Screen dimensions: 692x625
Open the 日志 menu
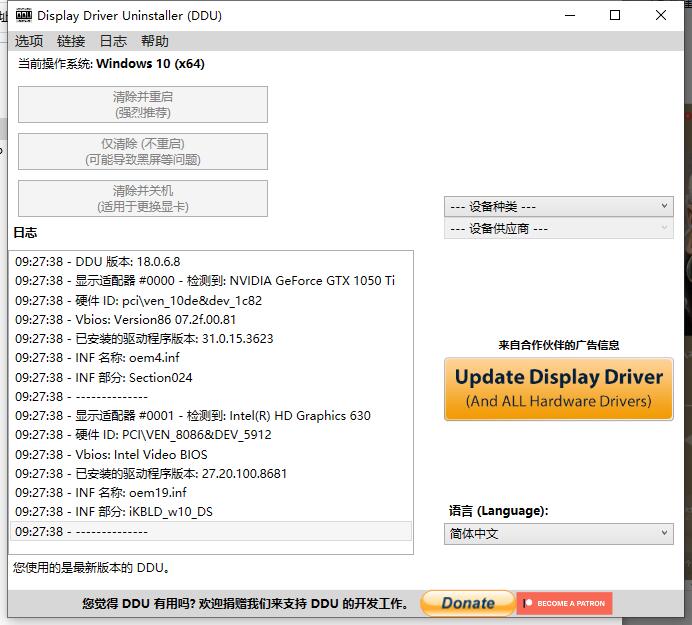pos(113,41)
